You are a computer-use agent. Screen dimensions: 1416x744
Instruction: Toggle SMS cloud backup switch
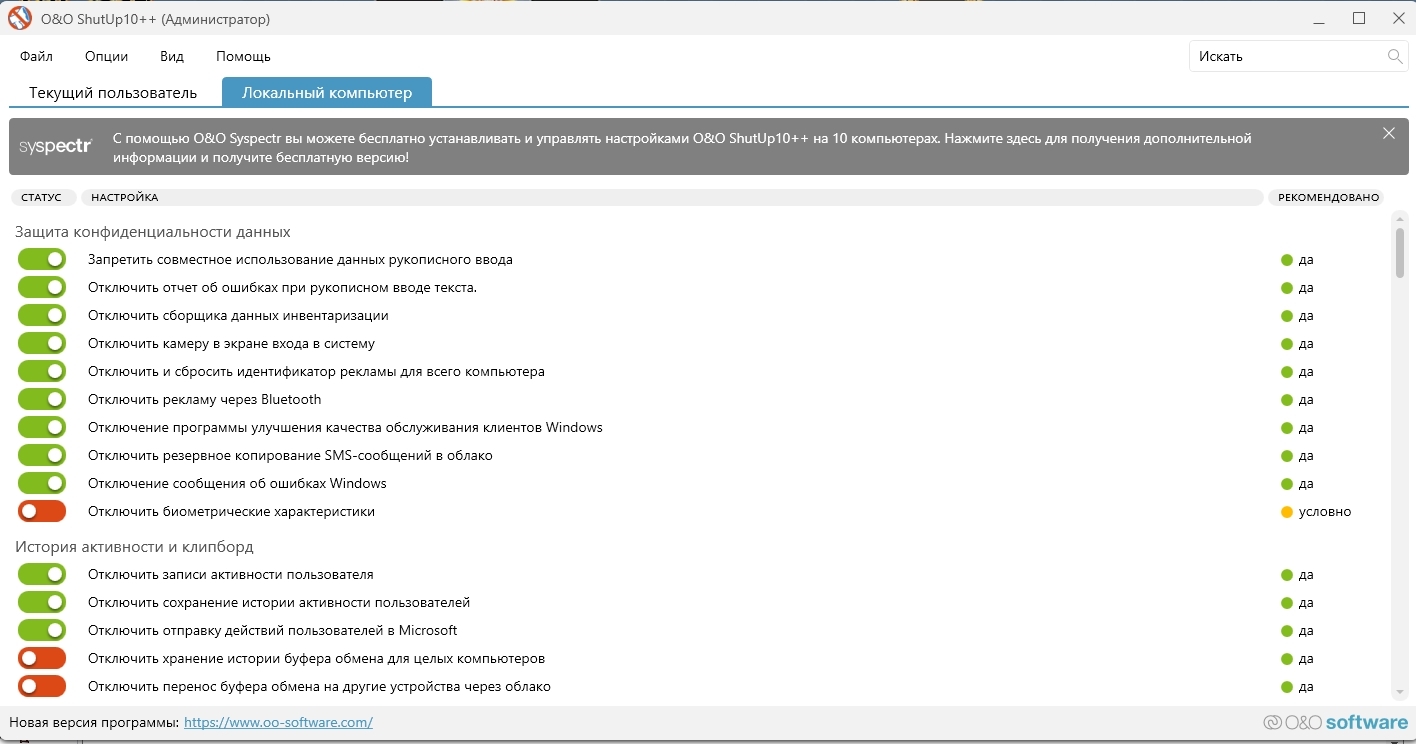pyautogui.click(x=42, y=455)
